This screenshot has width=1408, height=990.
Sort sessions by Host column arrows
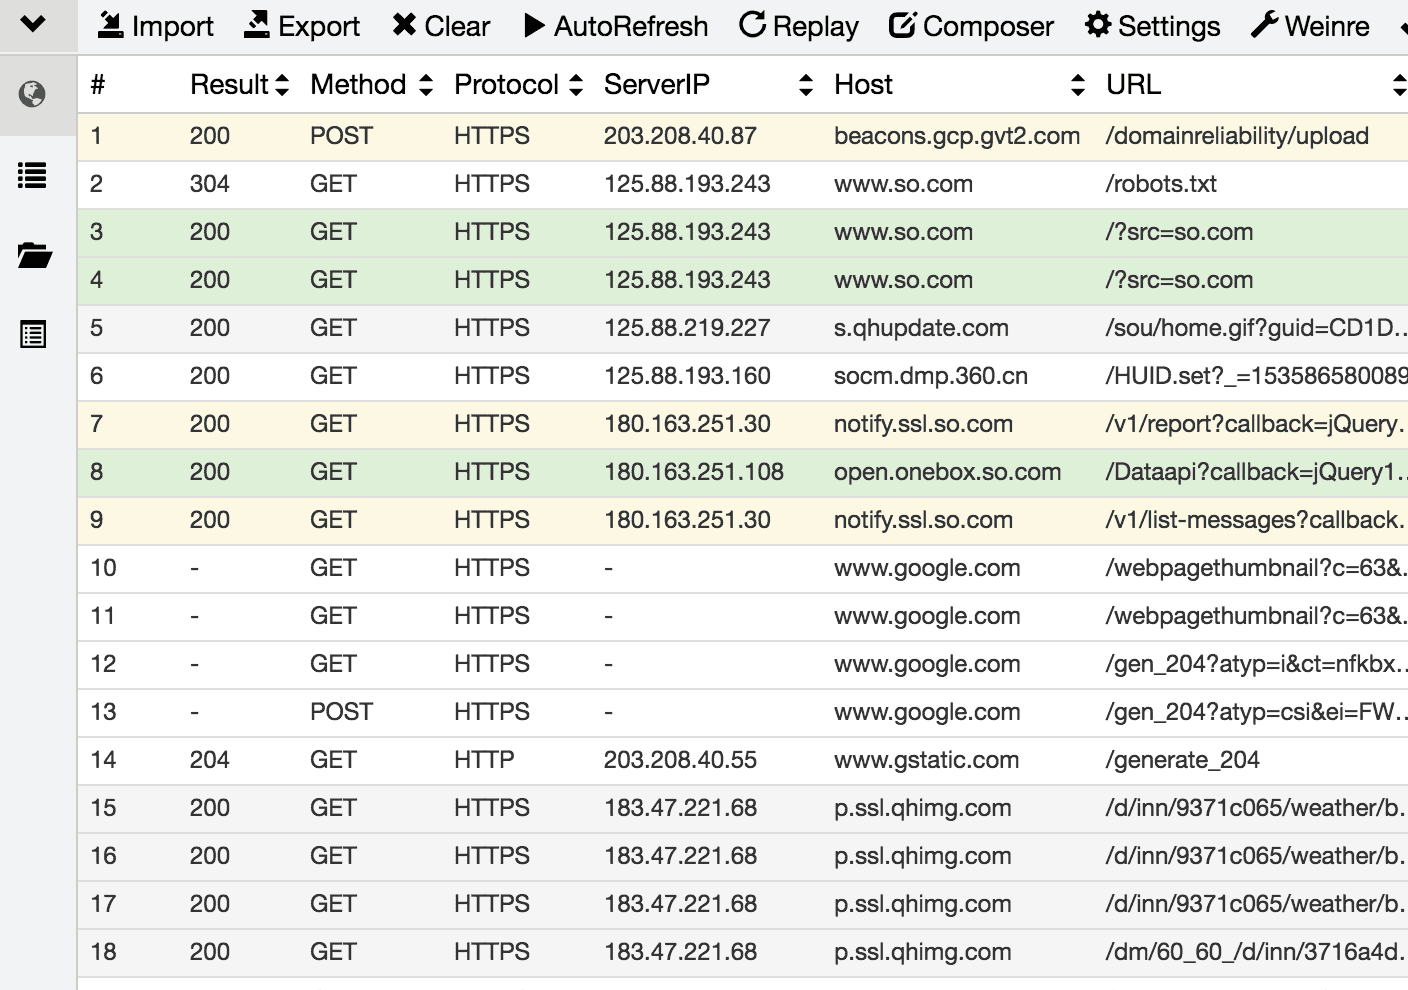pos(1077,85)
